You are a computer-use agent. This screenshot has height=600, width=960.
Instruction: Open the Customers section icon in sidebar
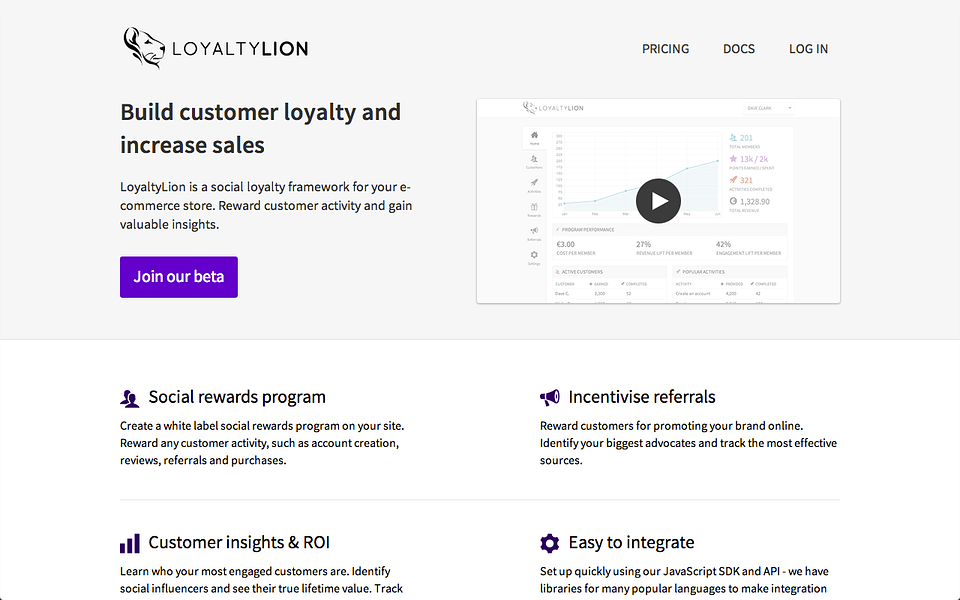(535, 159)
